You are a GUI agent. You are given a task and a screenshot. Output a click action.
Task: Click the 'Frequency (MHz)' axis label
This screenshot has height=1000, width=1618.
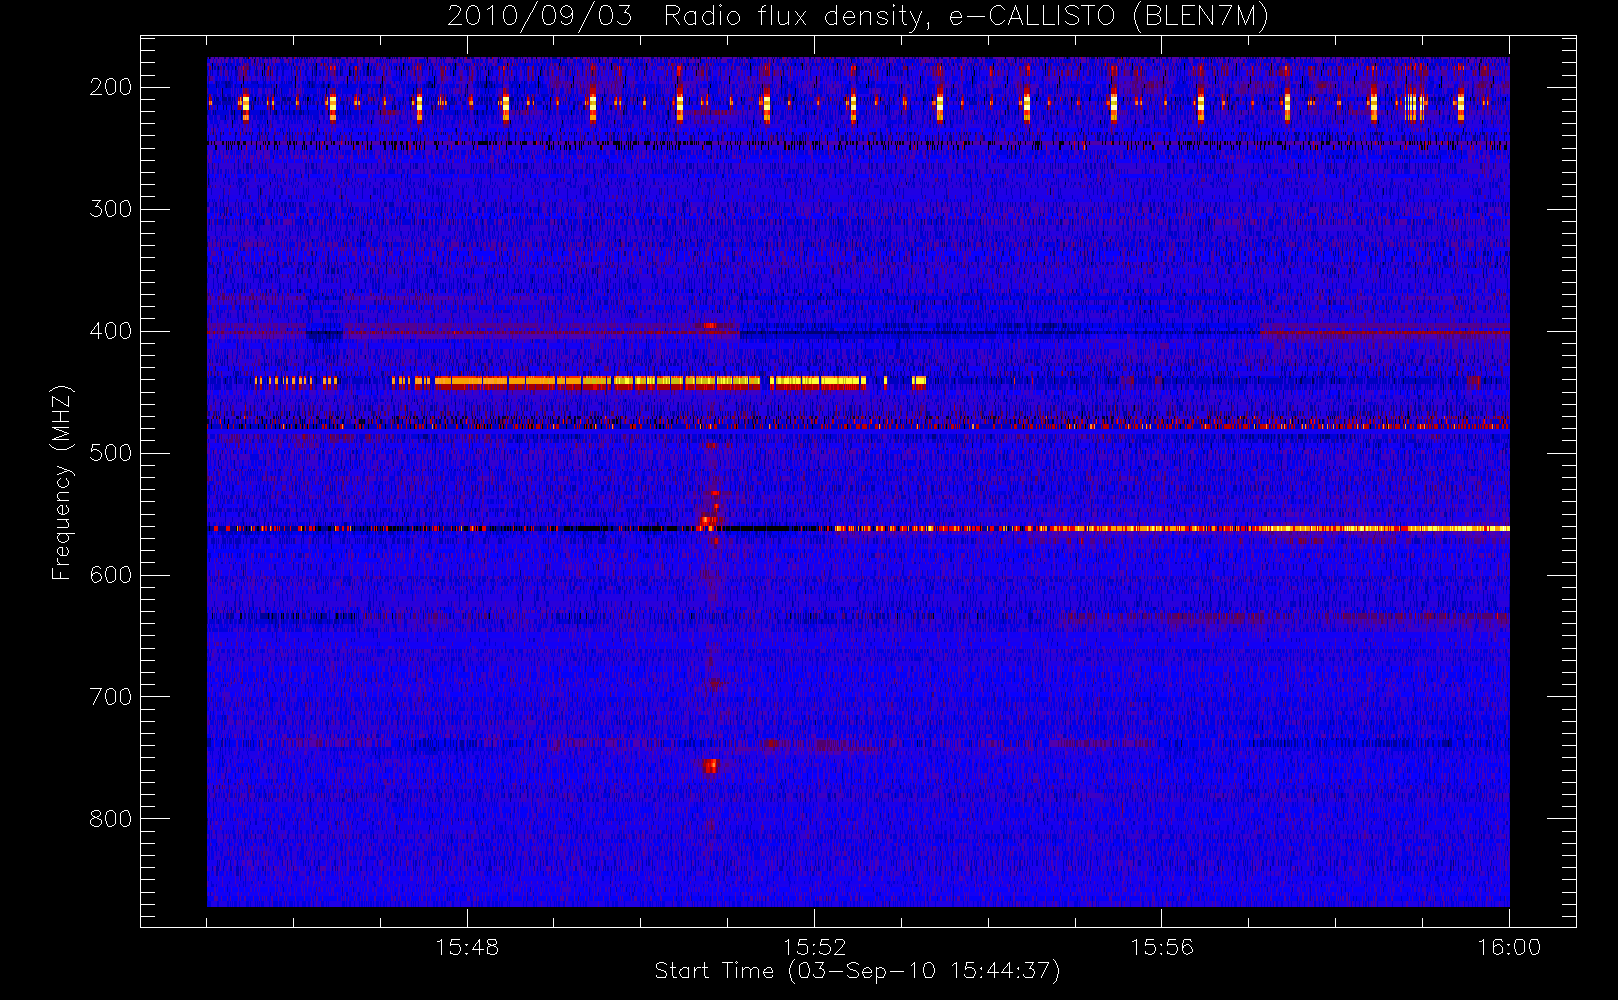pos(62,482)
